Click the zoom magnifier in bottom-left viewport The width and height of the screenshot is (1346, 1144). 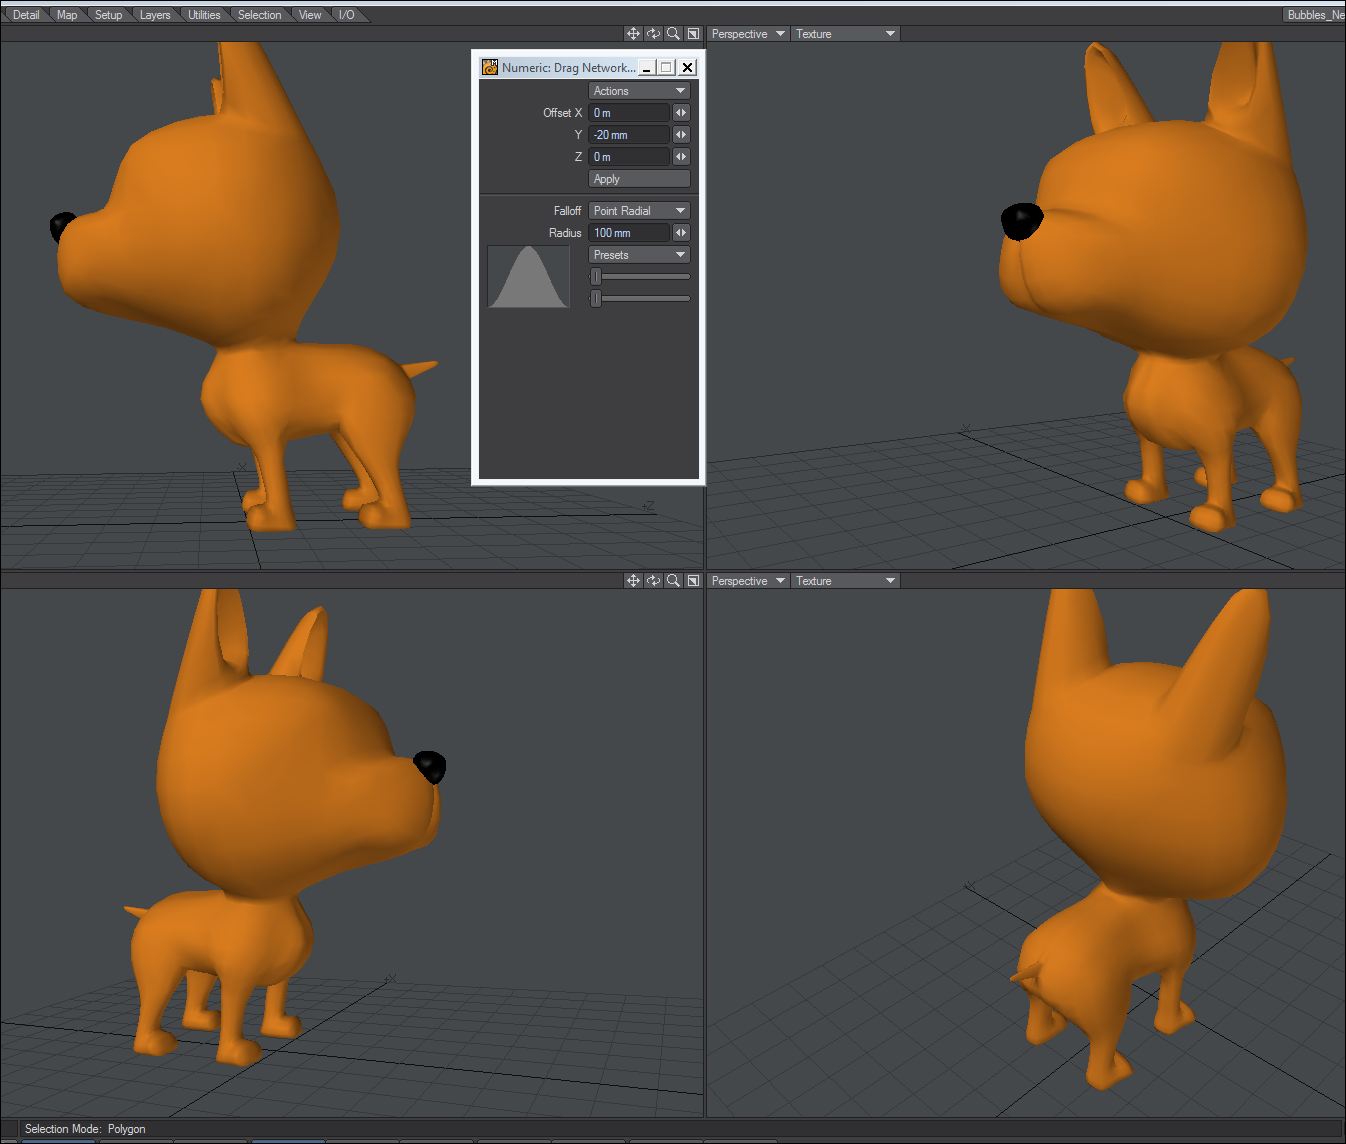coord(673,581)
